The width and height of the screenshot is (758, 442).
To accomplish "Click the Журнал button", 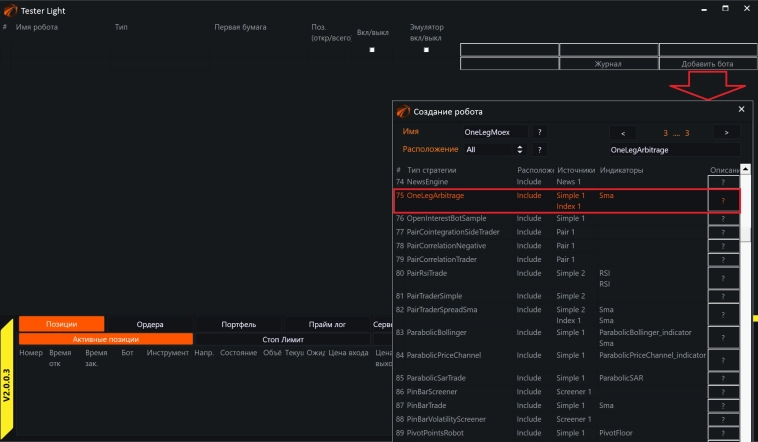I will [608, 64].
